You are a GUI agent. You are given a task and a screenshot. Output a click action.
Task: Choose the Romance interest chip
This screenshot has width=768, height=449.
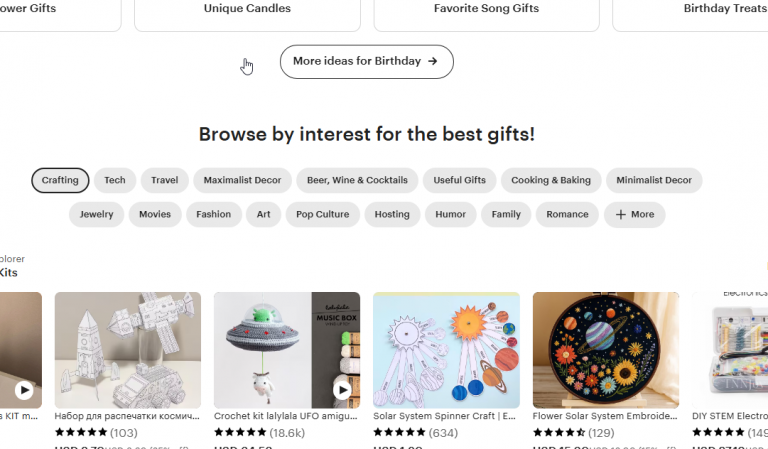567,214
